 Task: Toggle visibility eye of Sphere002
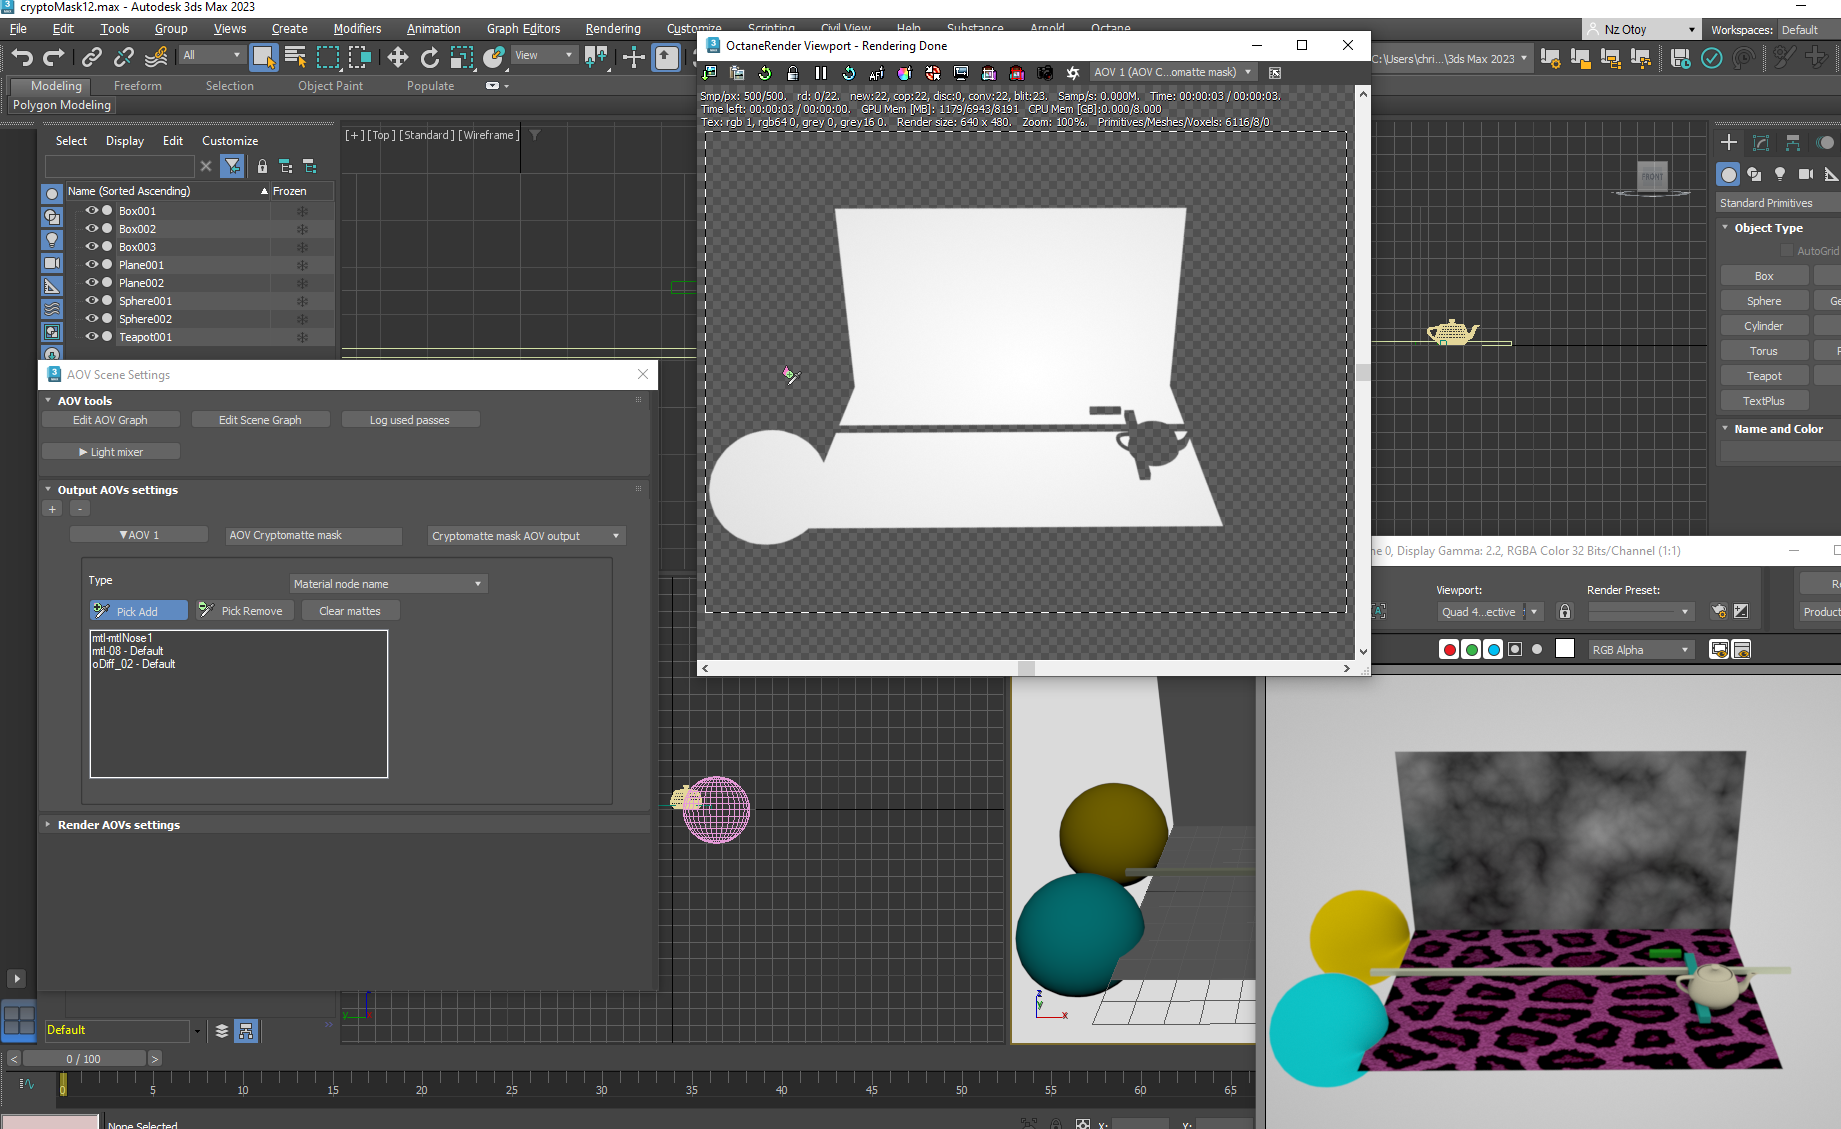91,319
